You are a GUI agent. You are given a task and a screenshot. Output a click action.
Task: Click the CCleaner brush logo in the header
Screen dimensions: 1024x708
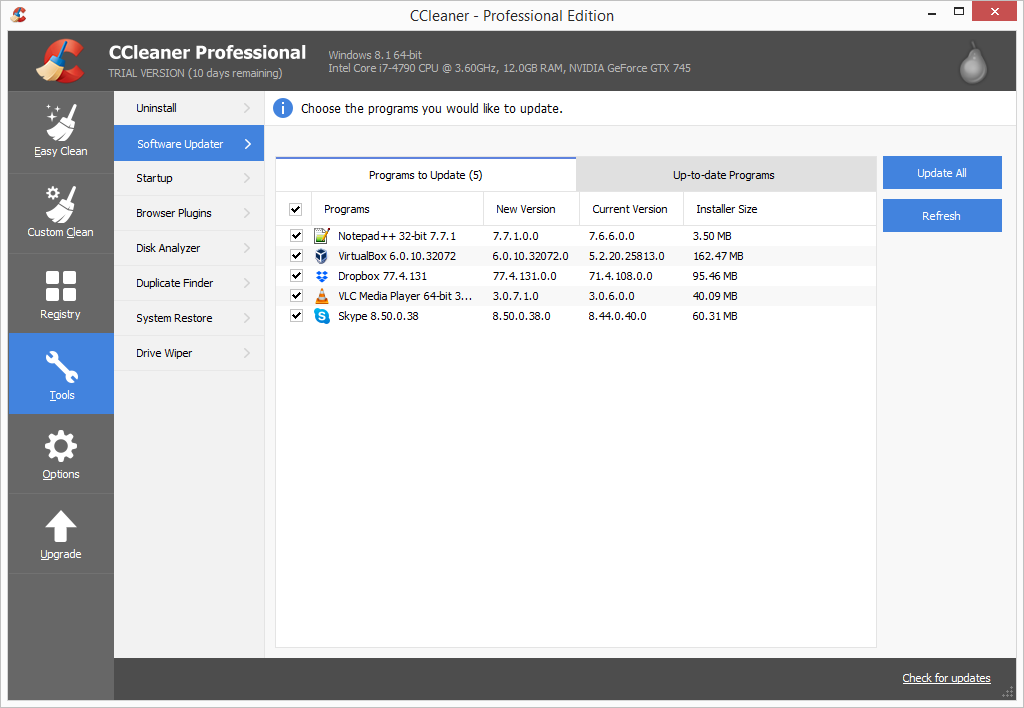coord(61,60)
